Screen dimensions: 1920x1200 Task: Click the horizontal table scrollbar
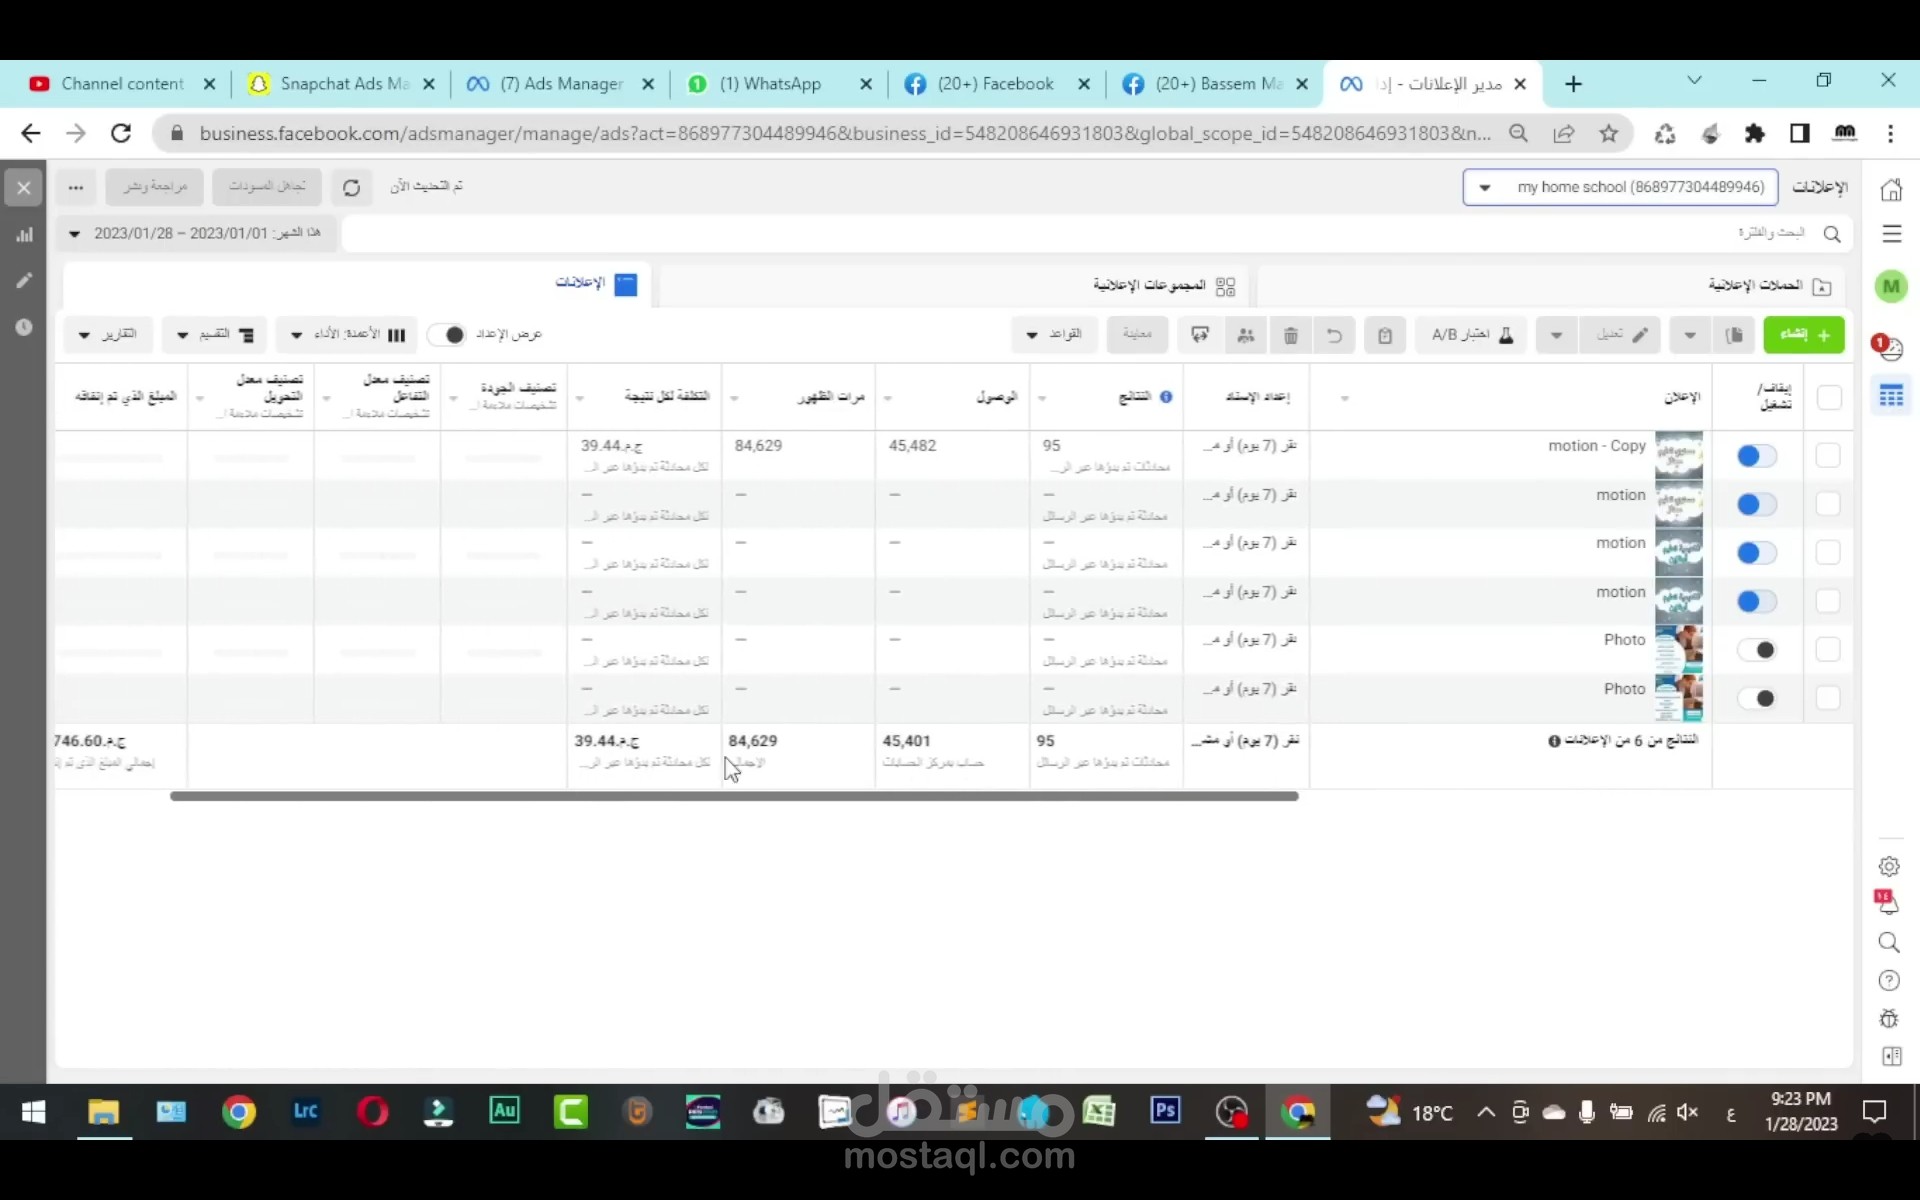pyautogui.click(x=733, y=796)
